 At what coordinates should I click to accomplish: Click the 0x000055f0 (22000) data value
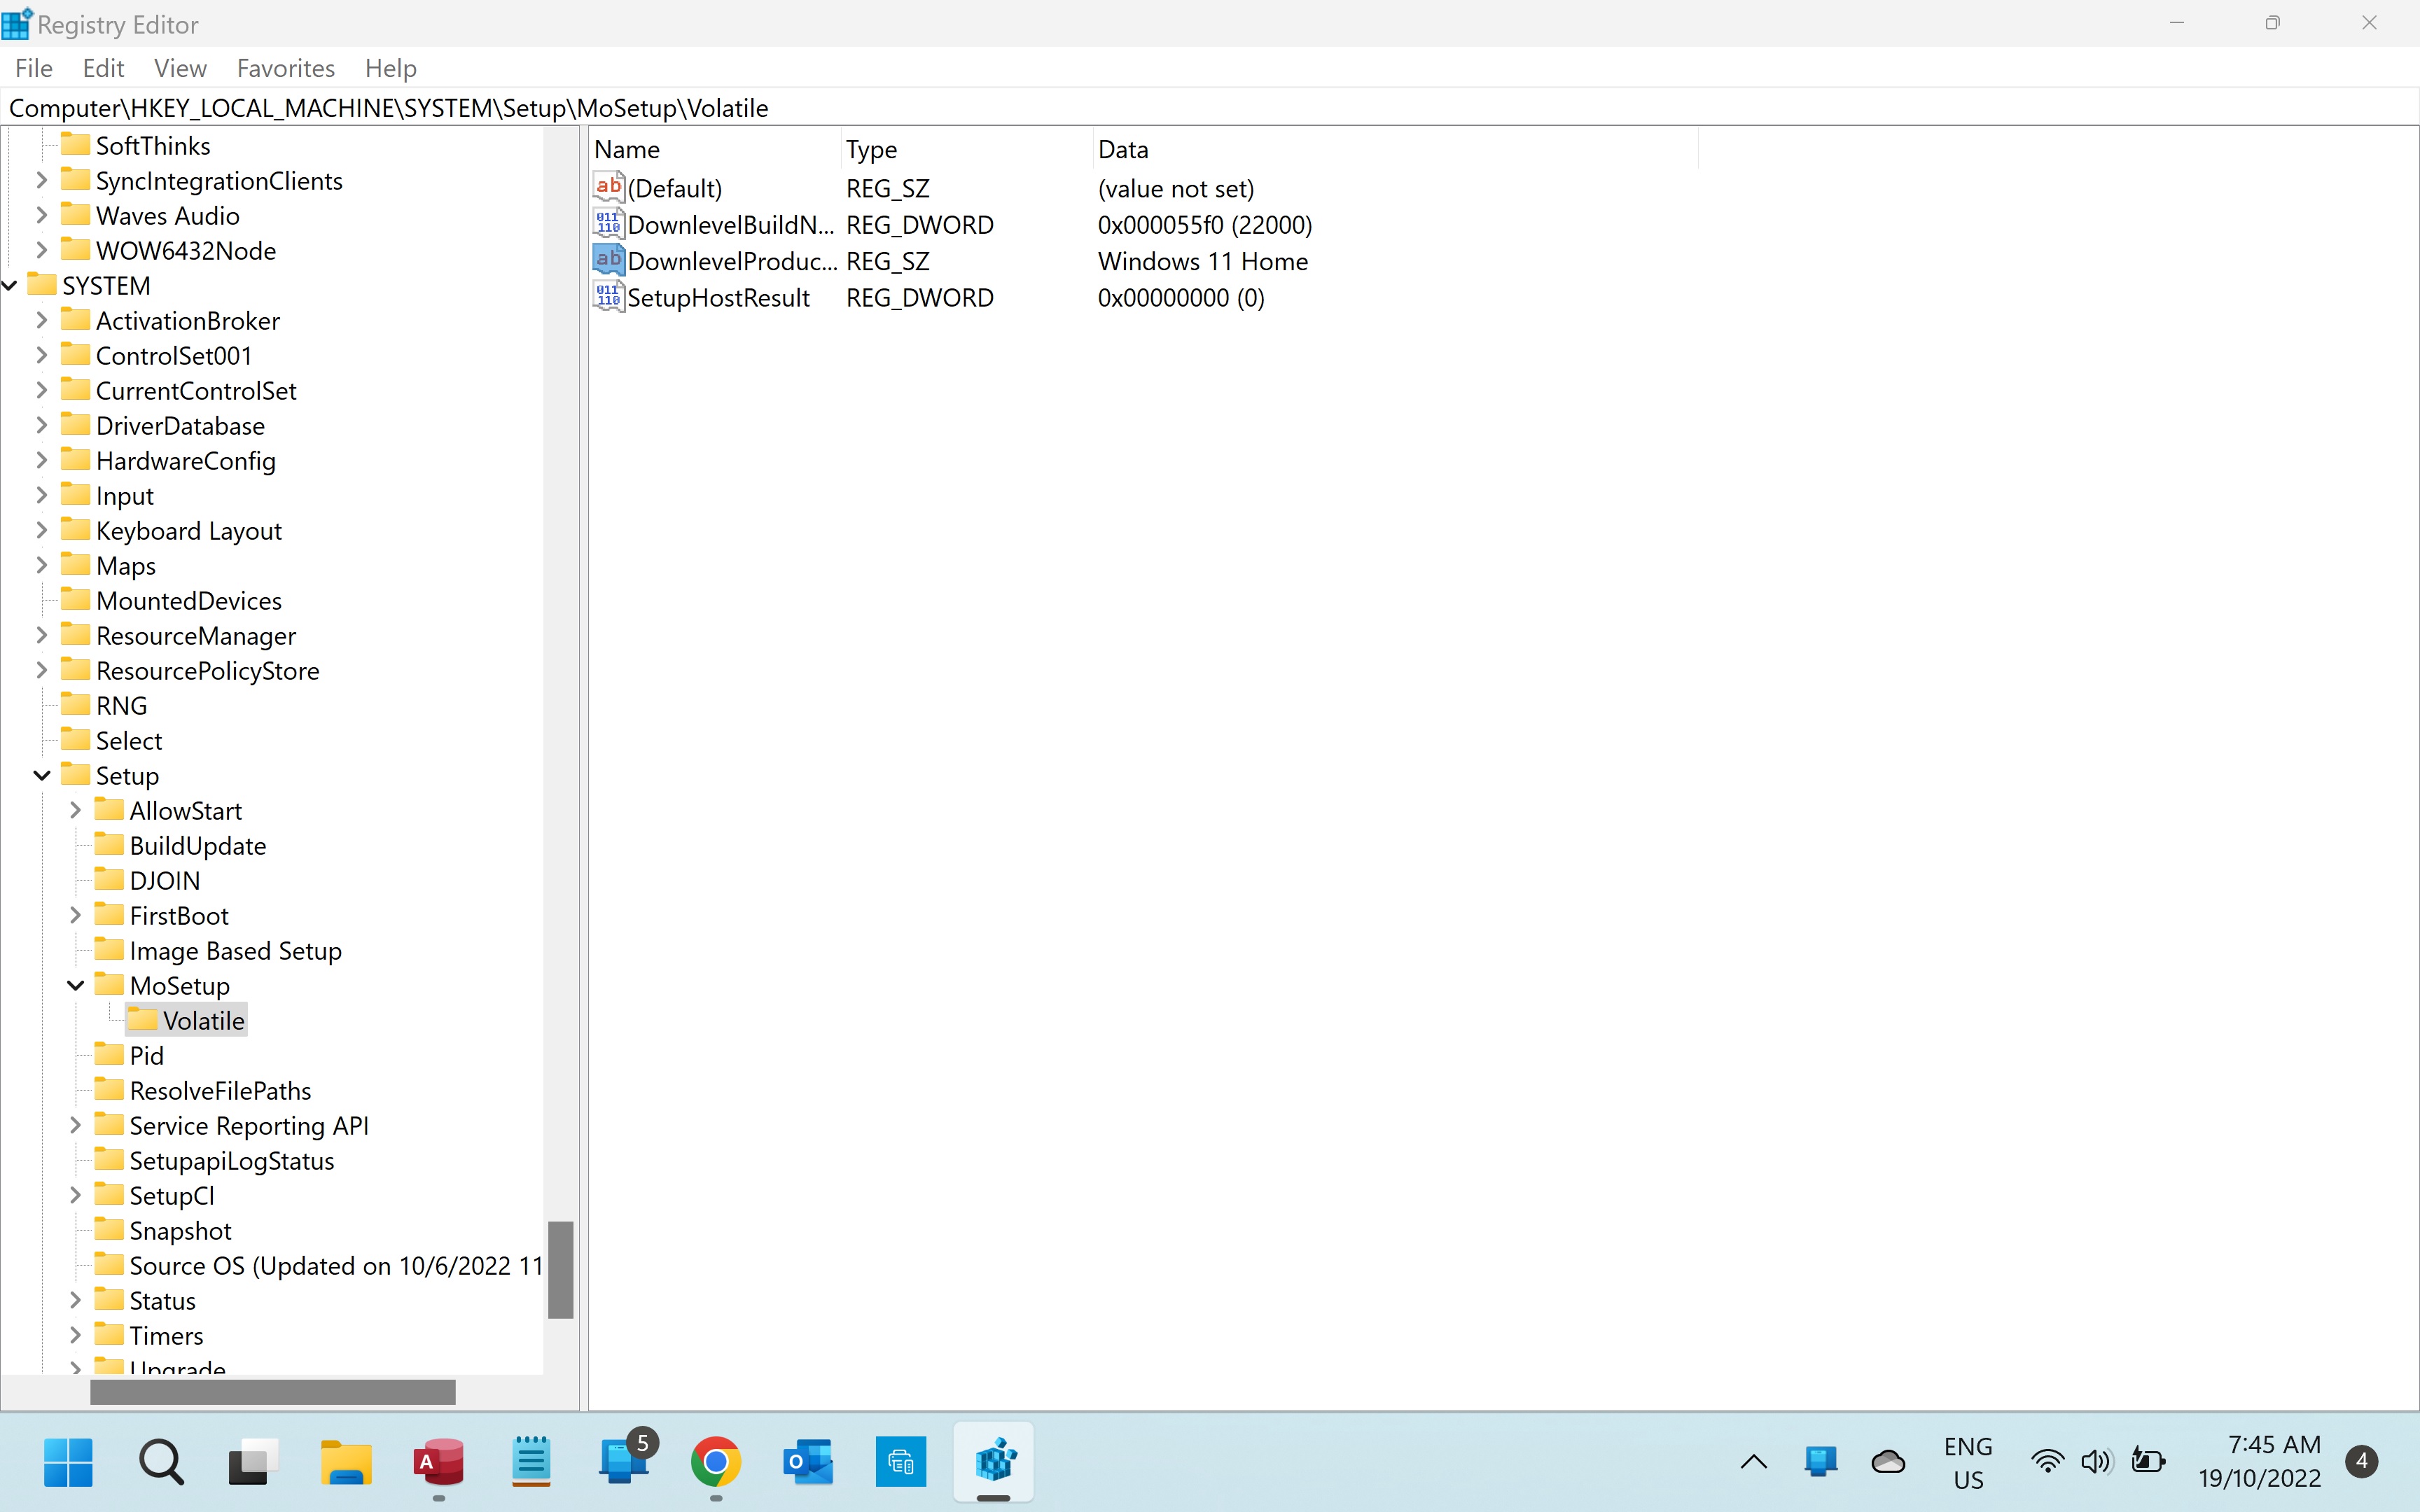(1205, 224)
